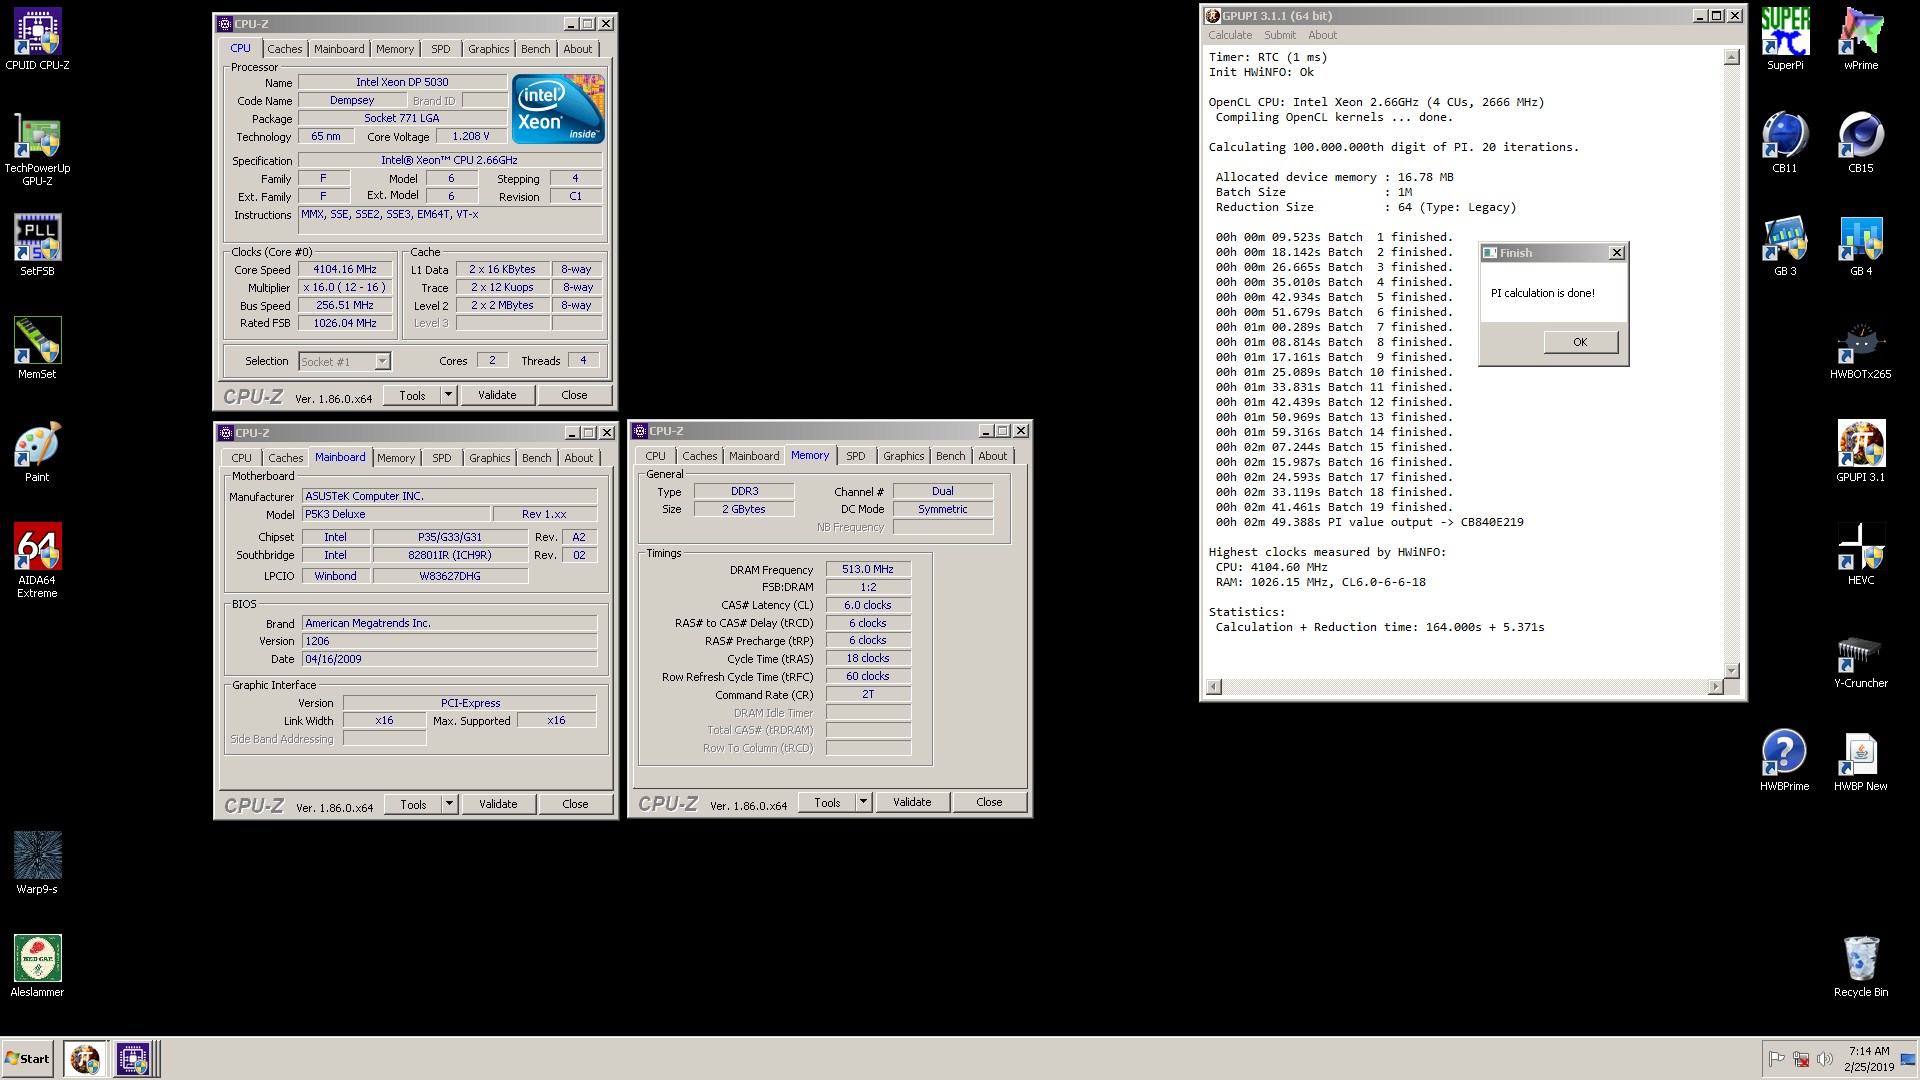The height and width of the screenshot is (1080, 1920).
Task: Open the AIDA64 Extreme desktop icon
Action: click(x=37, y=561)
